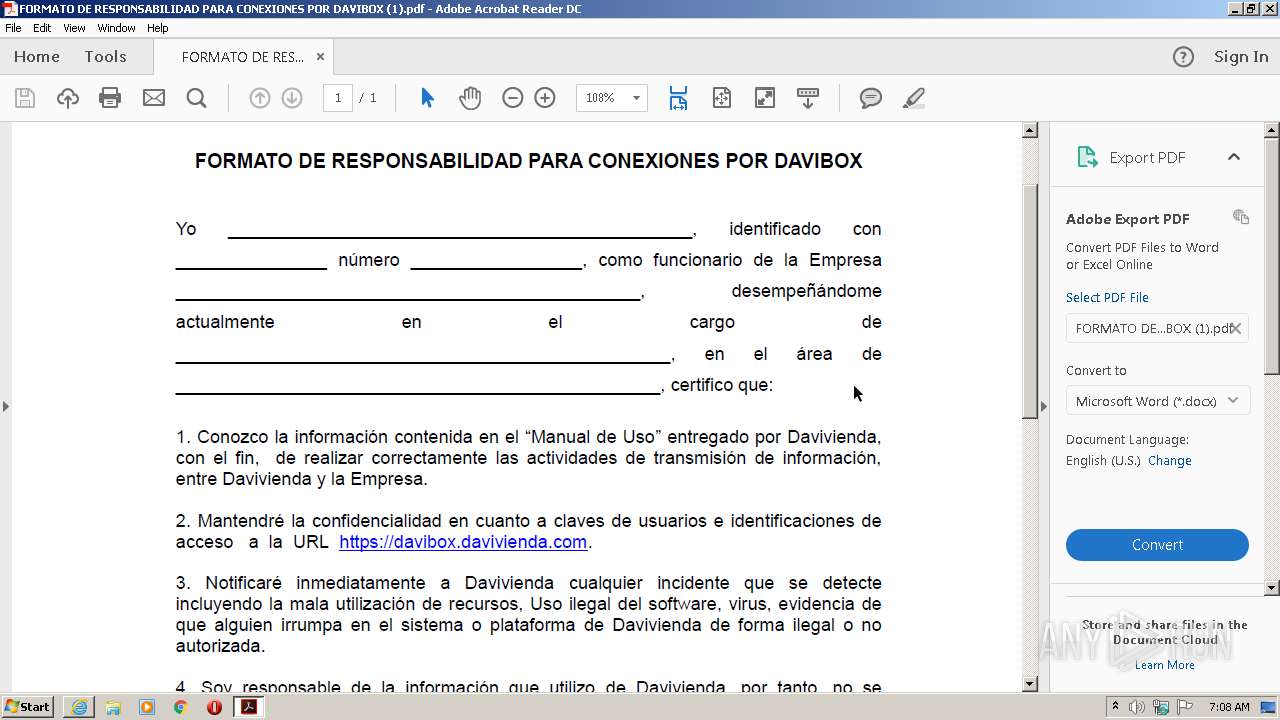Click the selected file name field

[1157, 328]
